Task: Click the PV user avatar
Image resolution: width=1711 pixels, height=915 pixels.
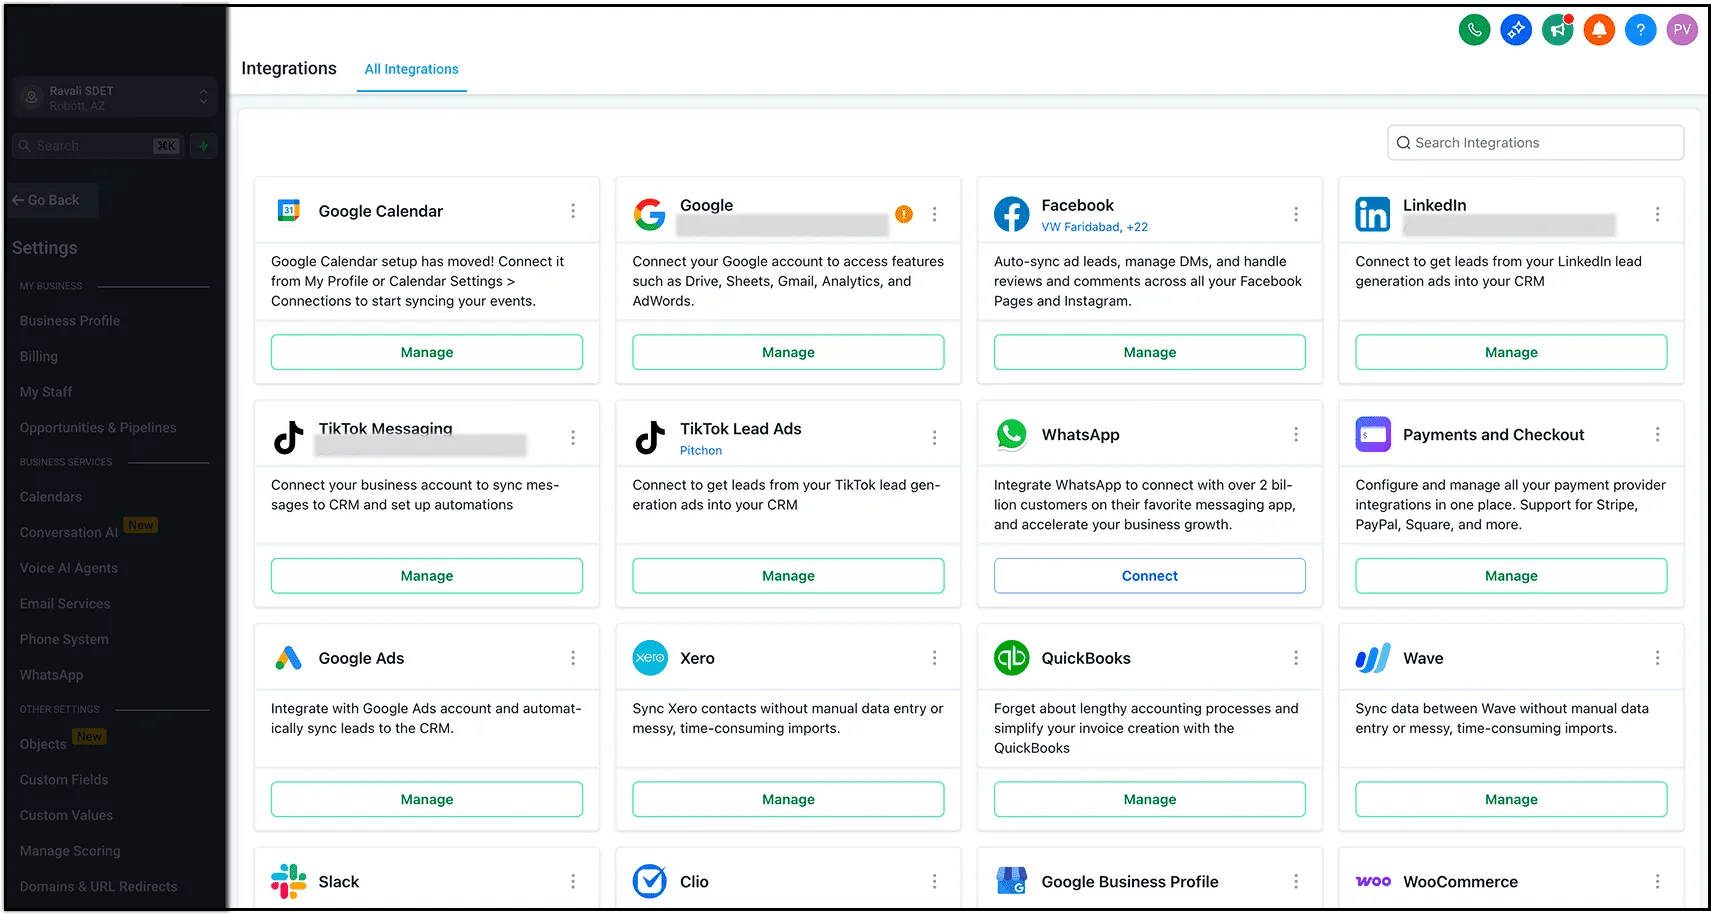Action: [x=1682, y=30]
